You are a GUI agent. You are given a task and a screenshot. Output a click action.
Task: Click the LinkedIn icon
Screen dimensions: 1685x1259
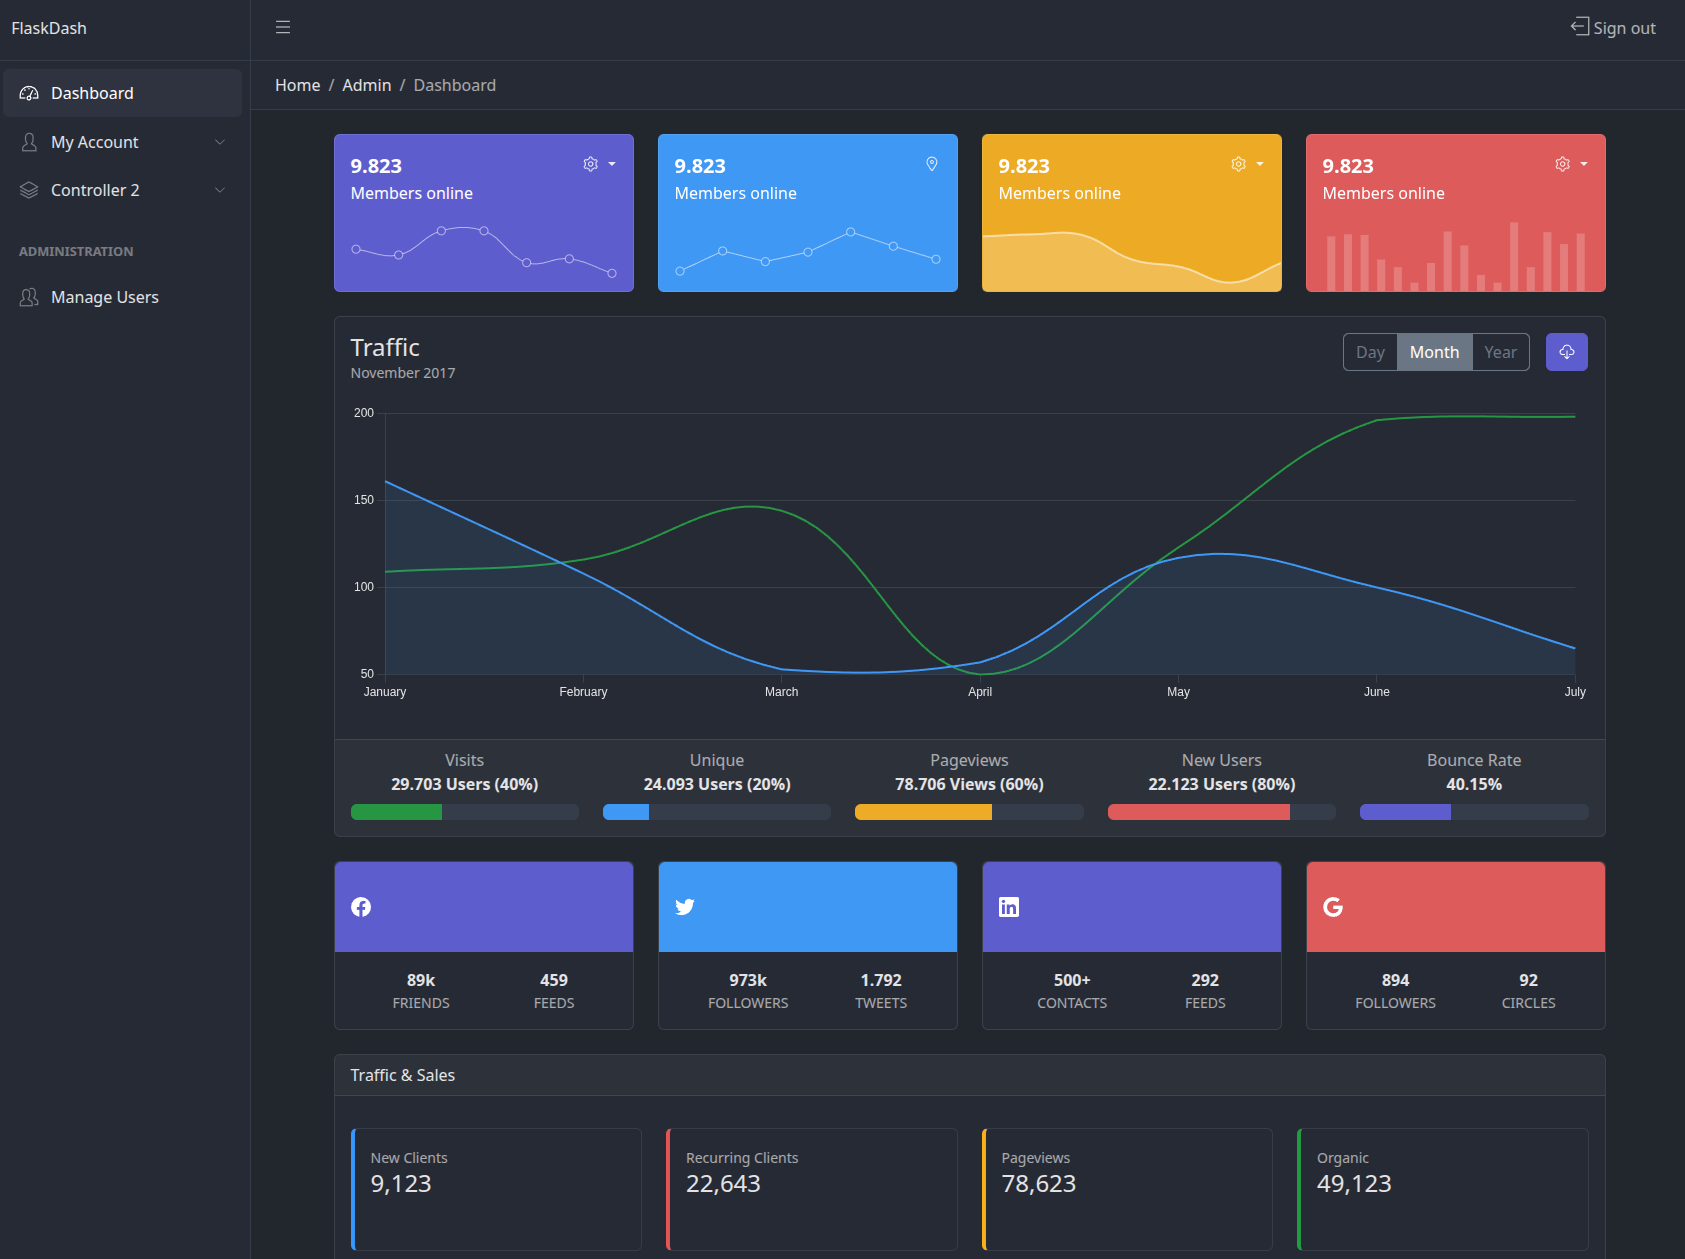tap(1009, 907)
